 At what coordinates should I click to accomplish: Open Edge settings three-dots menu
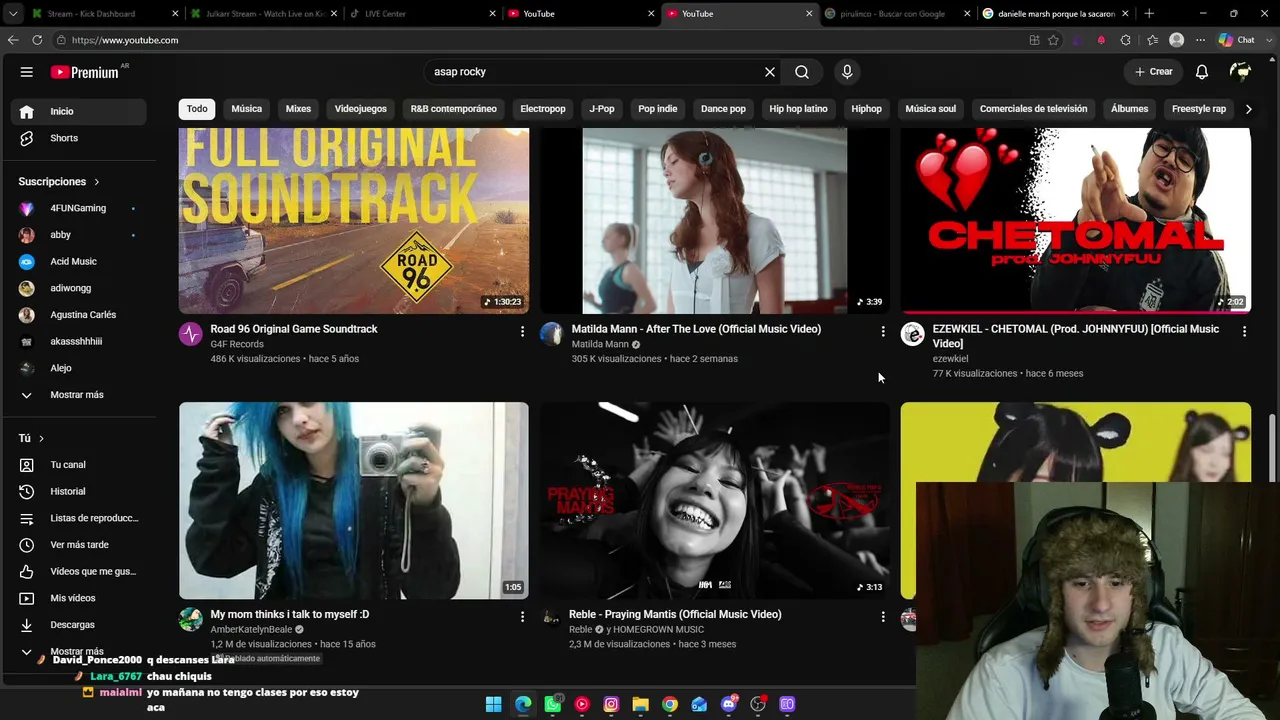point(1200,40)
